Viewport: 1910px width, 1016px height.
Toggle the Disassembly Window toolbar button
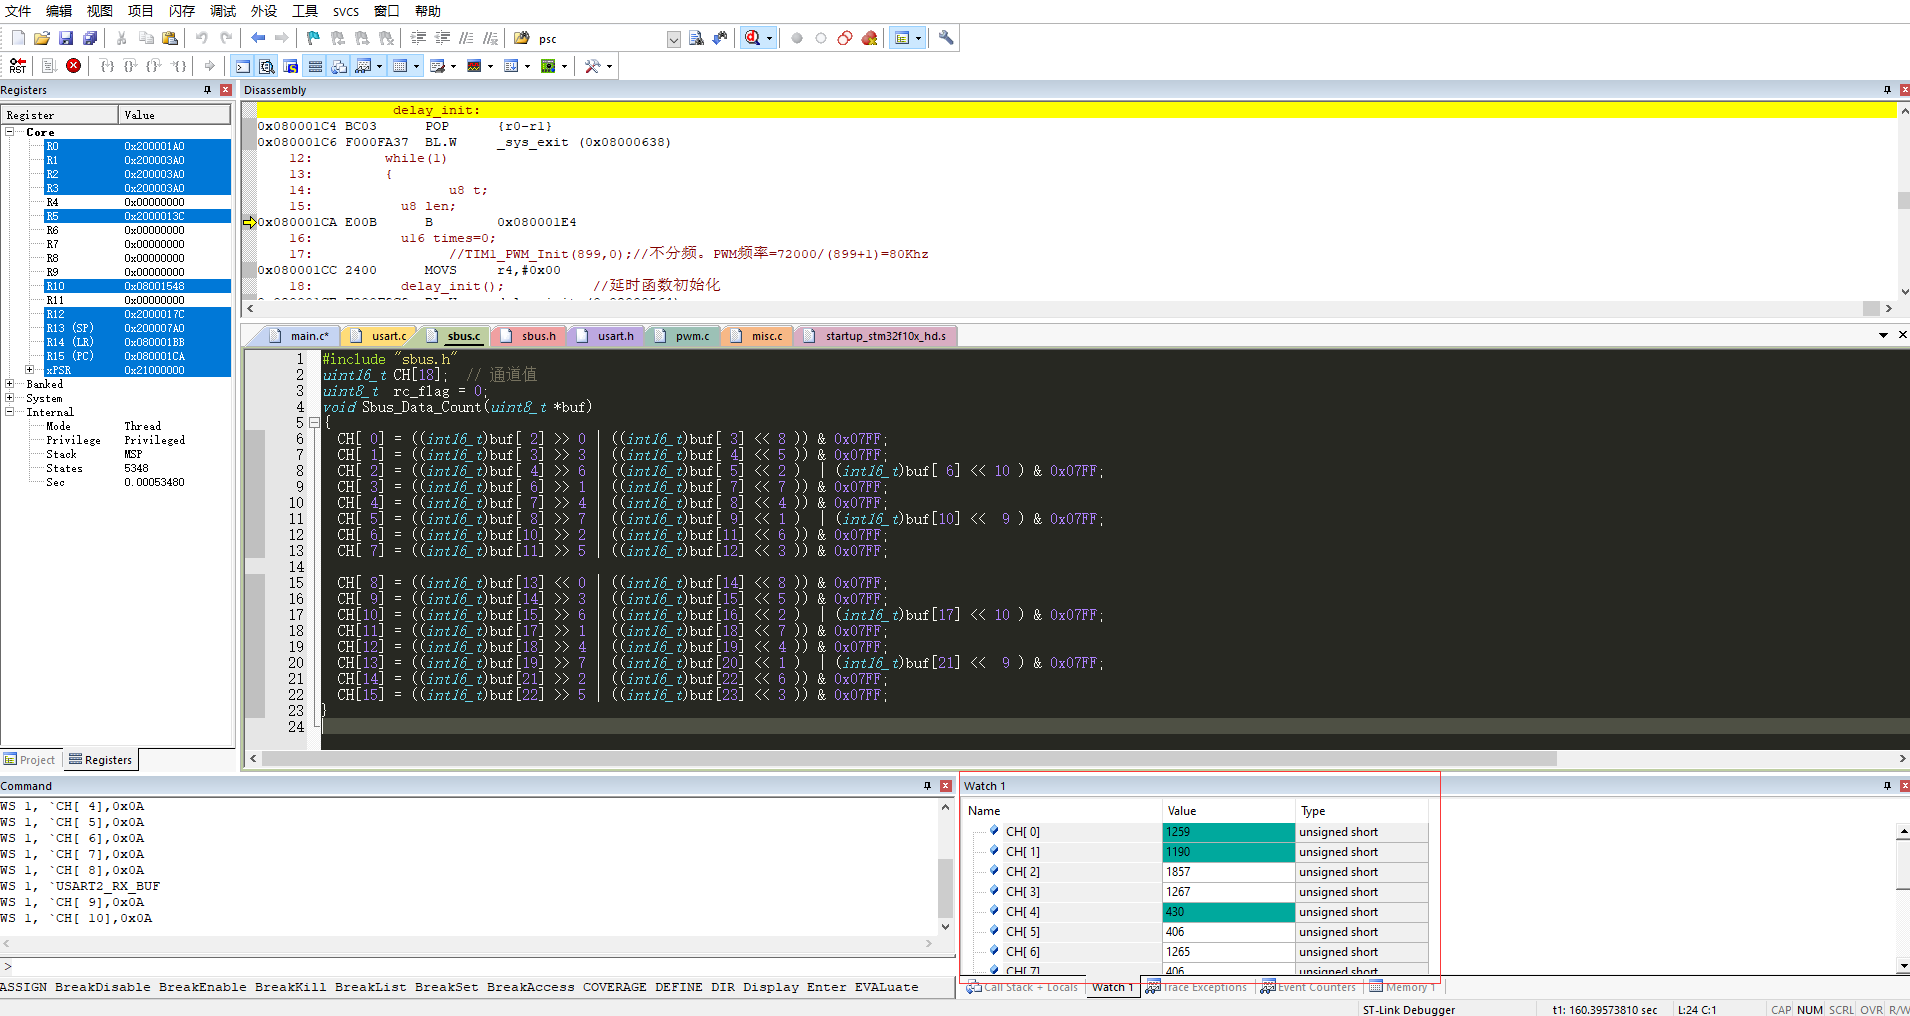[267, 66]
